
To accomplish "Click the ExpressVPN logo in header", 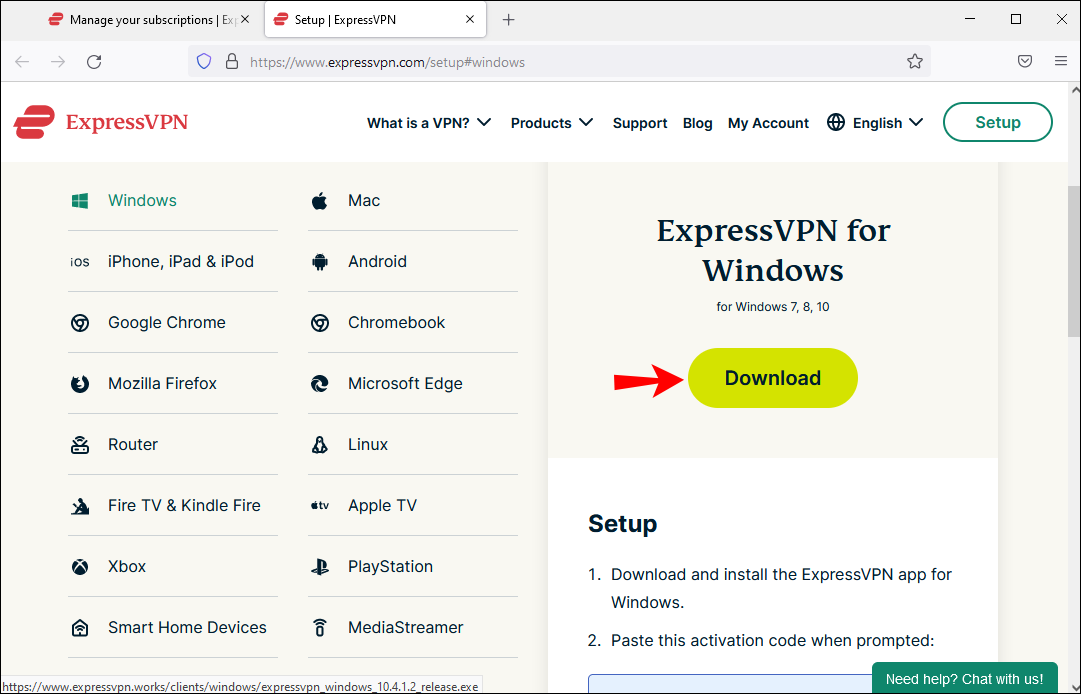I will pyautogui.click(x=101, y=123).
